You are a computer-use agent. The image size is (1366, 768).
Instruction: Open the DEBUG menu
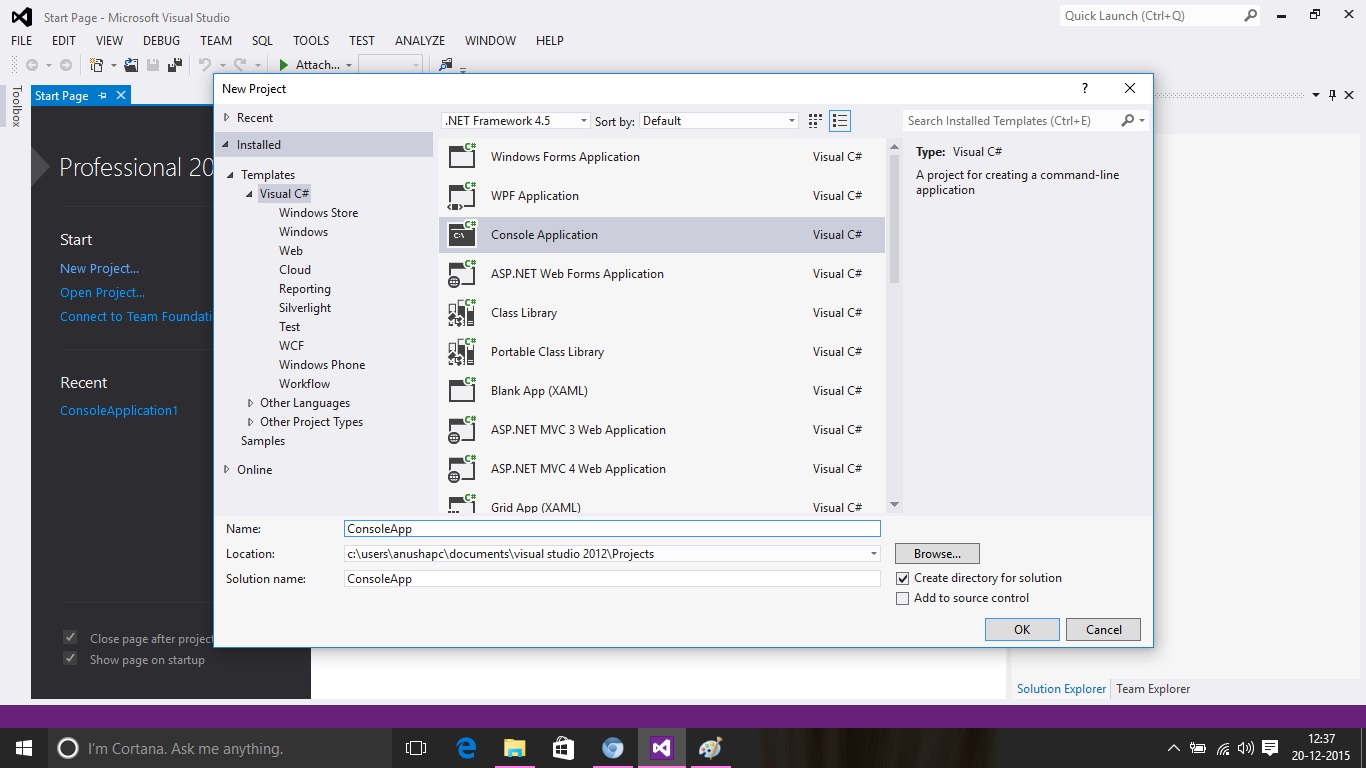tap(161, 40)
